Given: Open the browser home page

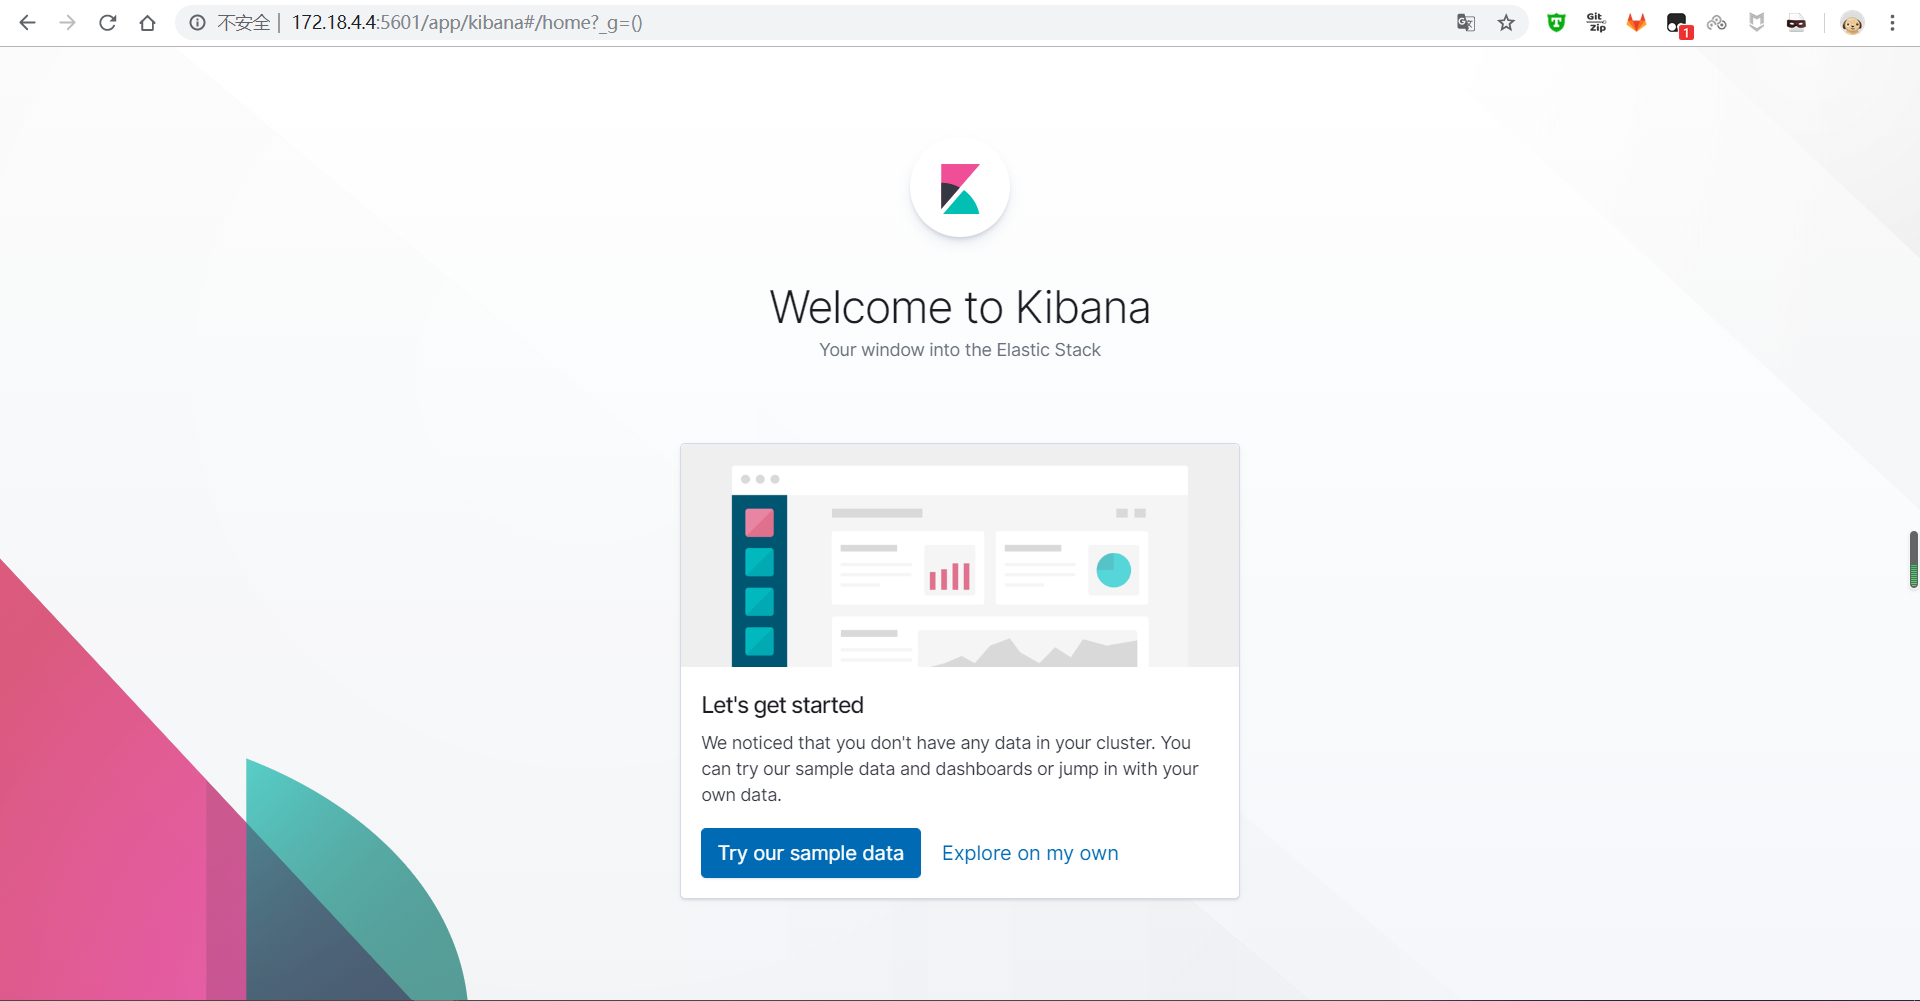Looking at the screenshot, I should point(148,22).
